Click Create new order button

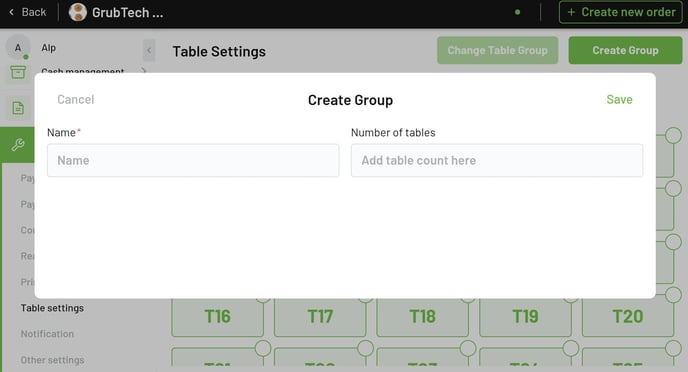point(620,12)
